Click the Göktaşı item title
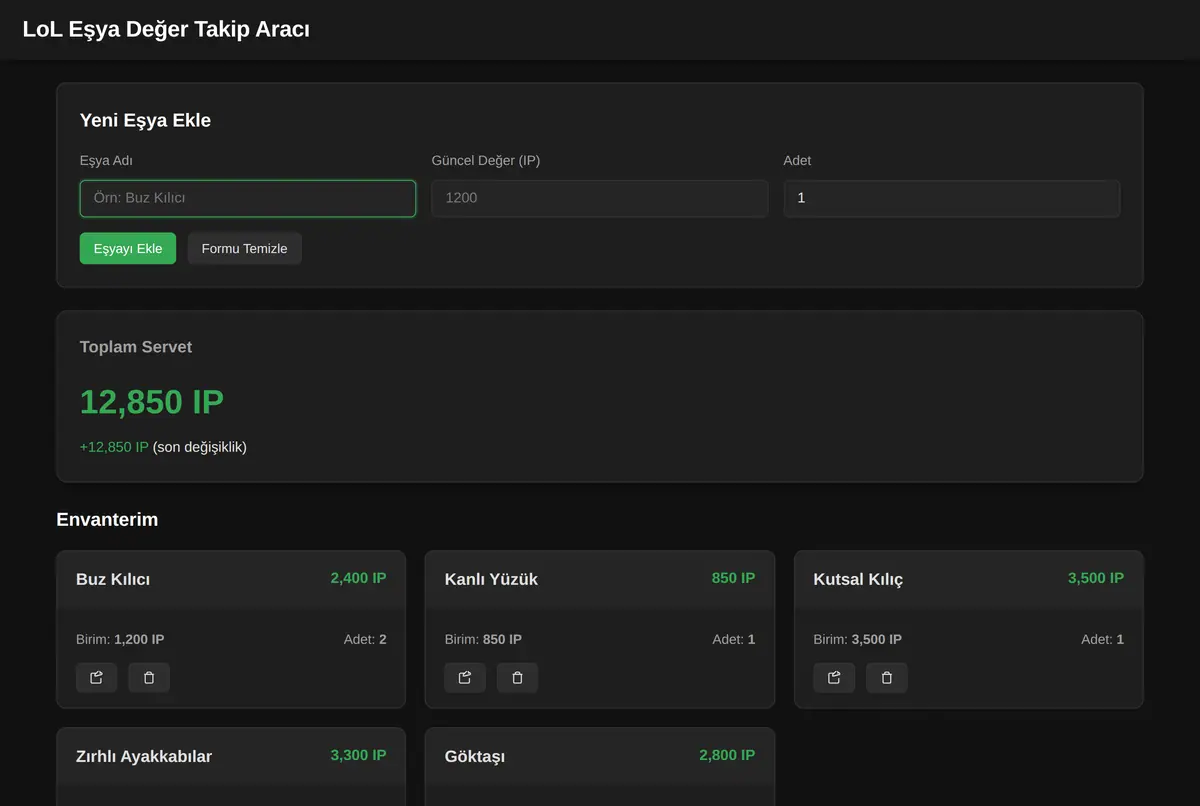 pyautogui.click(x=475, y=756)
